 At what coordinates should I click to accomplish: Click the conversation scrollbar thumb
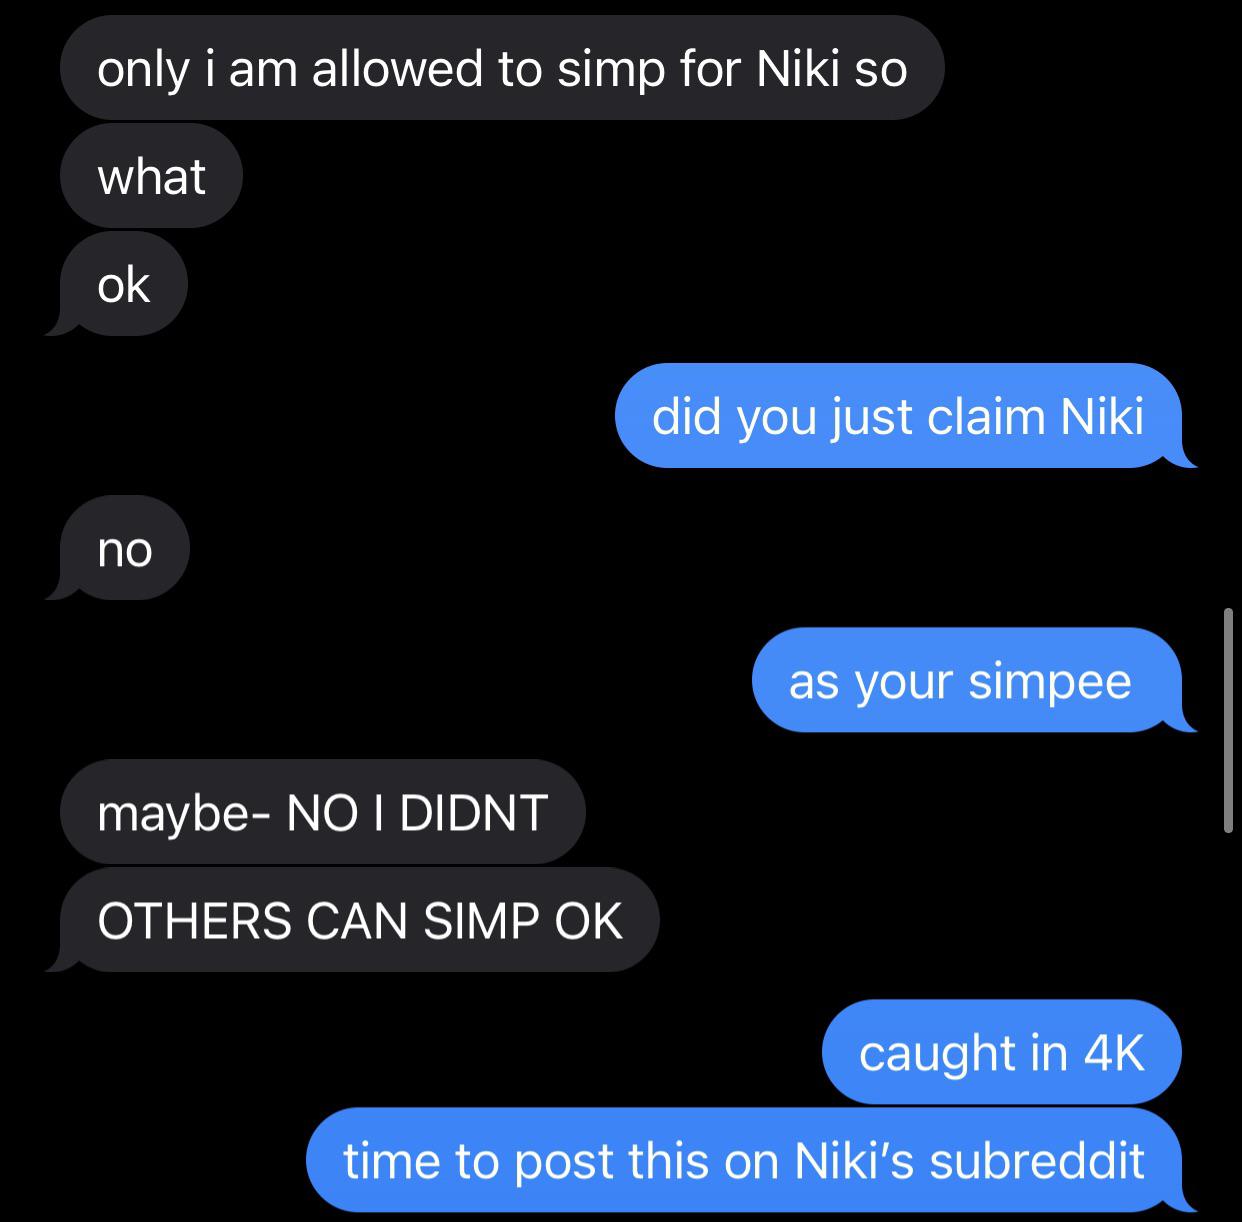click(1228, 720)
